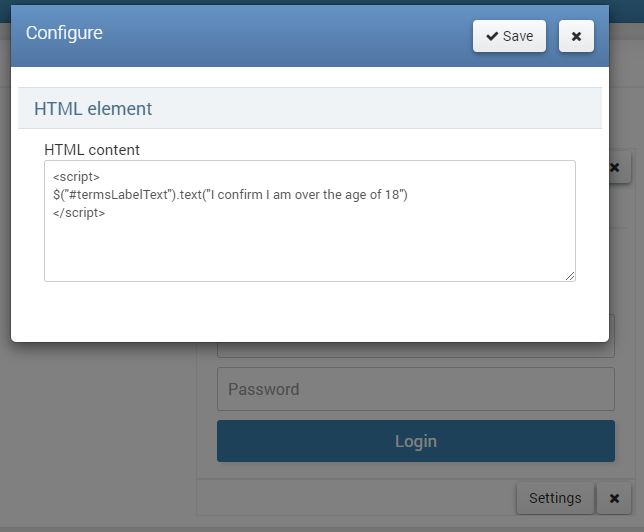Focus the field above Password

tap(416, 350)
